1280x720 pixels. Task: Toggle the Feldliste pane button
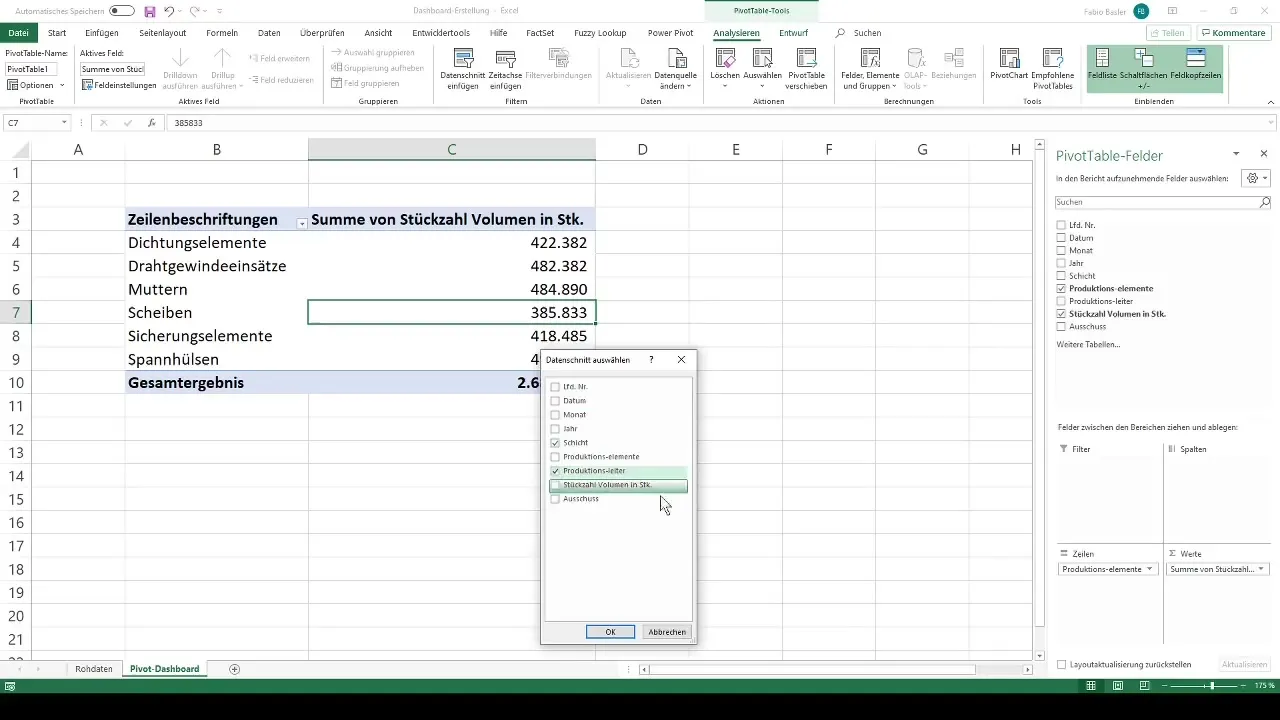(1102, 66)
